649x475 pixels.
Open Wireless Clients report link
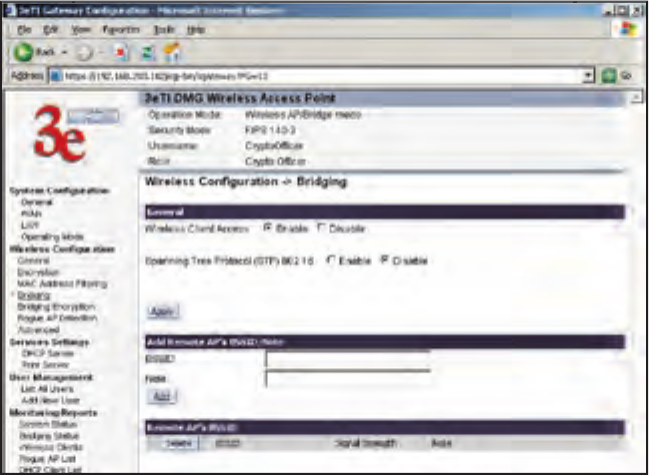coord(51,447)
